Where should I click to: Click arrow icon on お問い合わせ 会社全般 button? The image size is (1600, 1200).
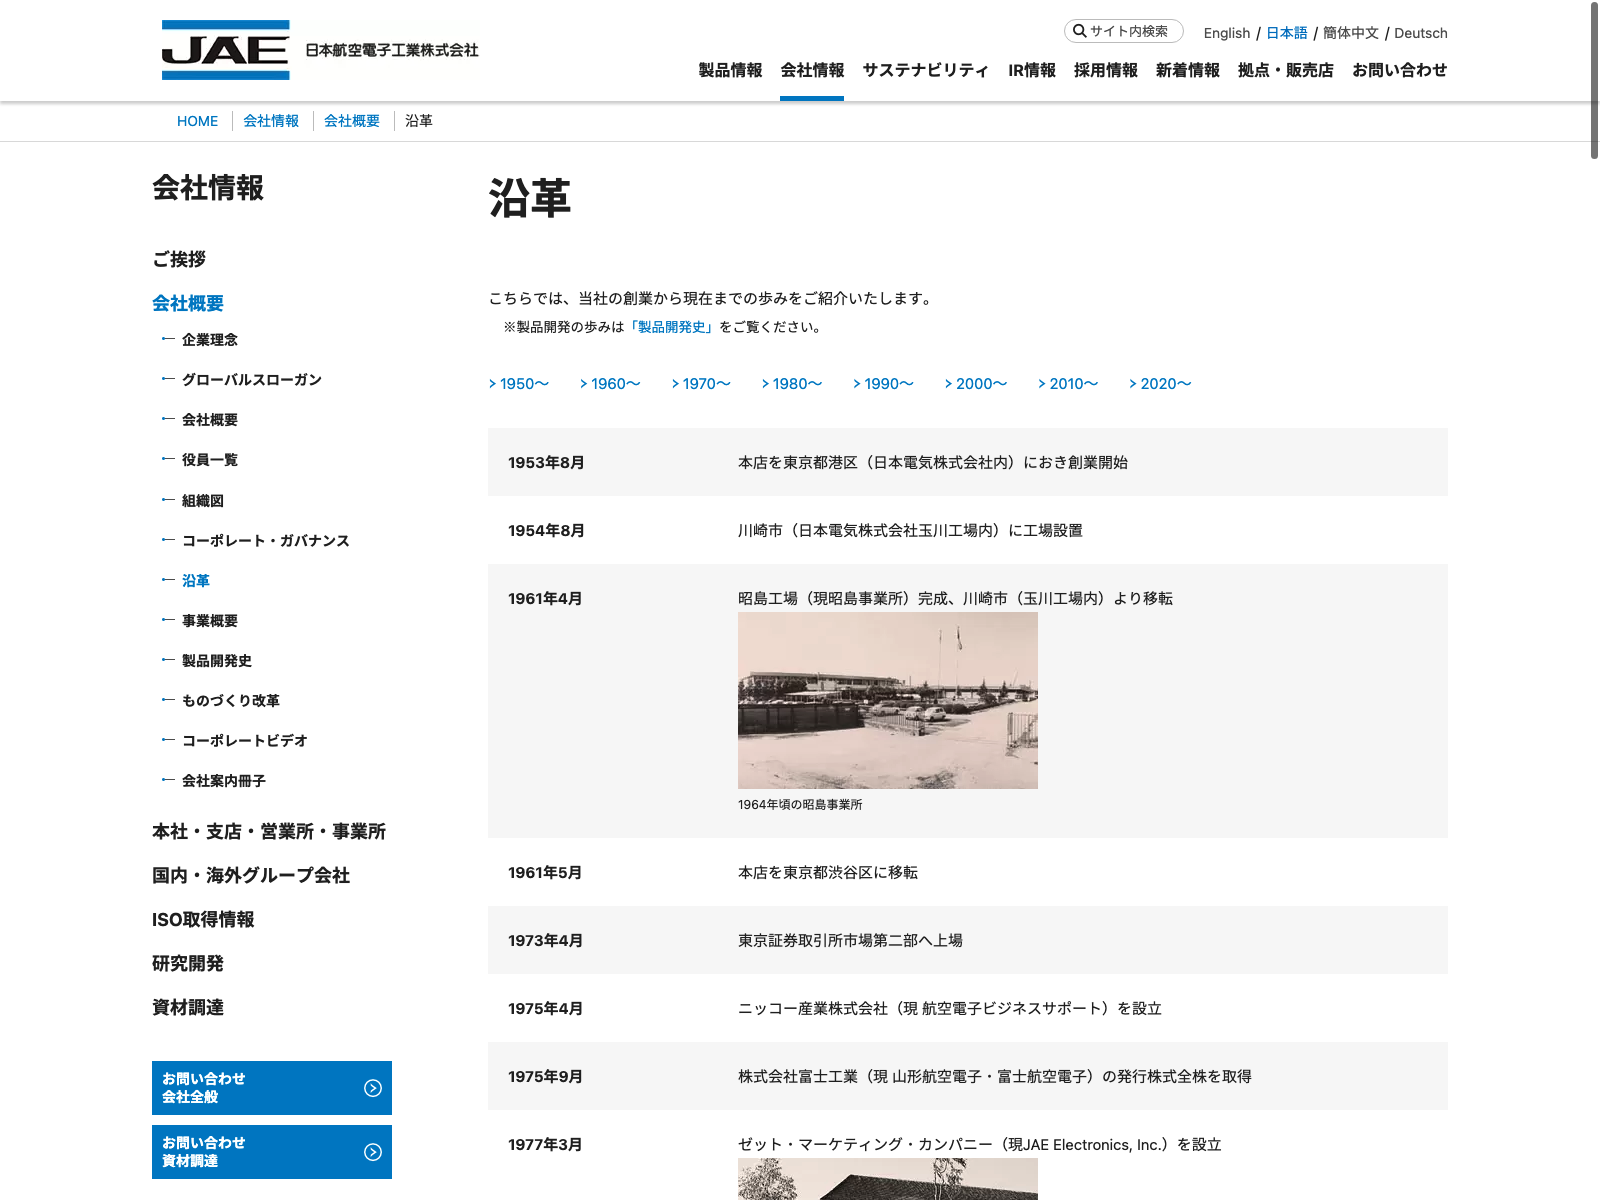click(x=373, y=1088)
